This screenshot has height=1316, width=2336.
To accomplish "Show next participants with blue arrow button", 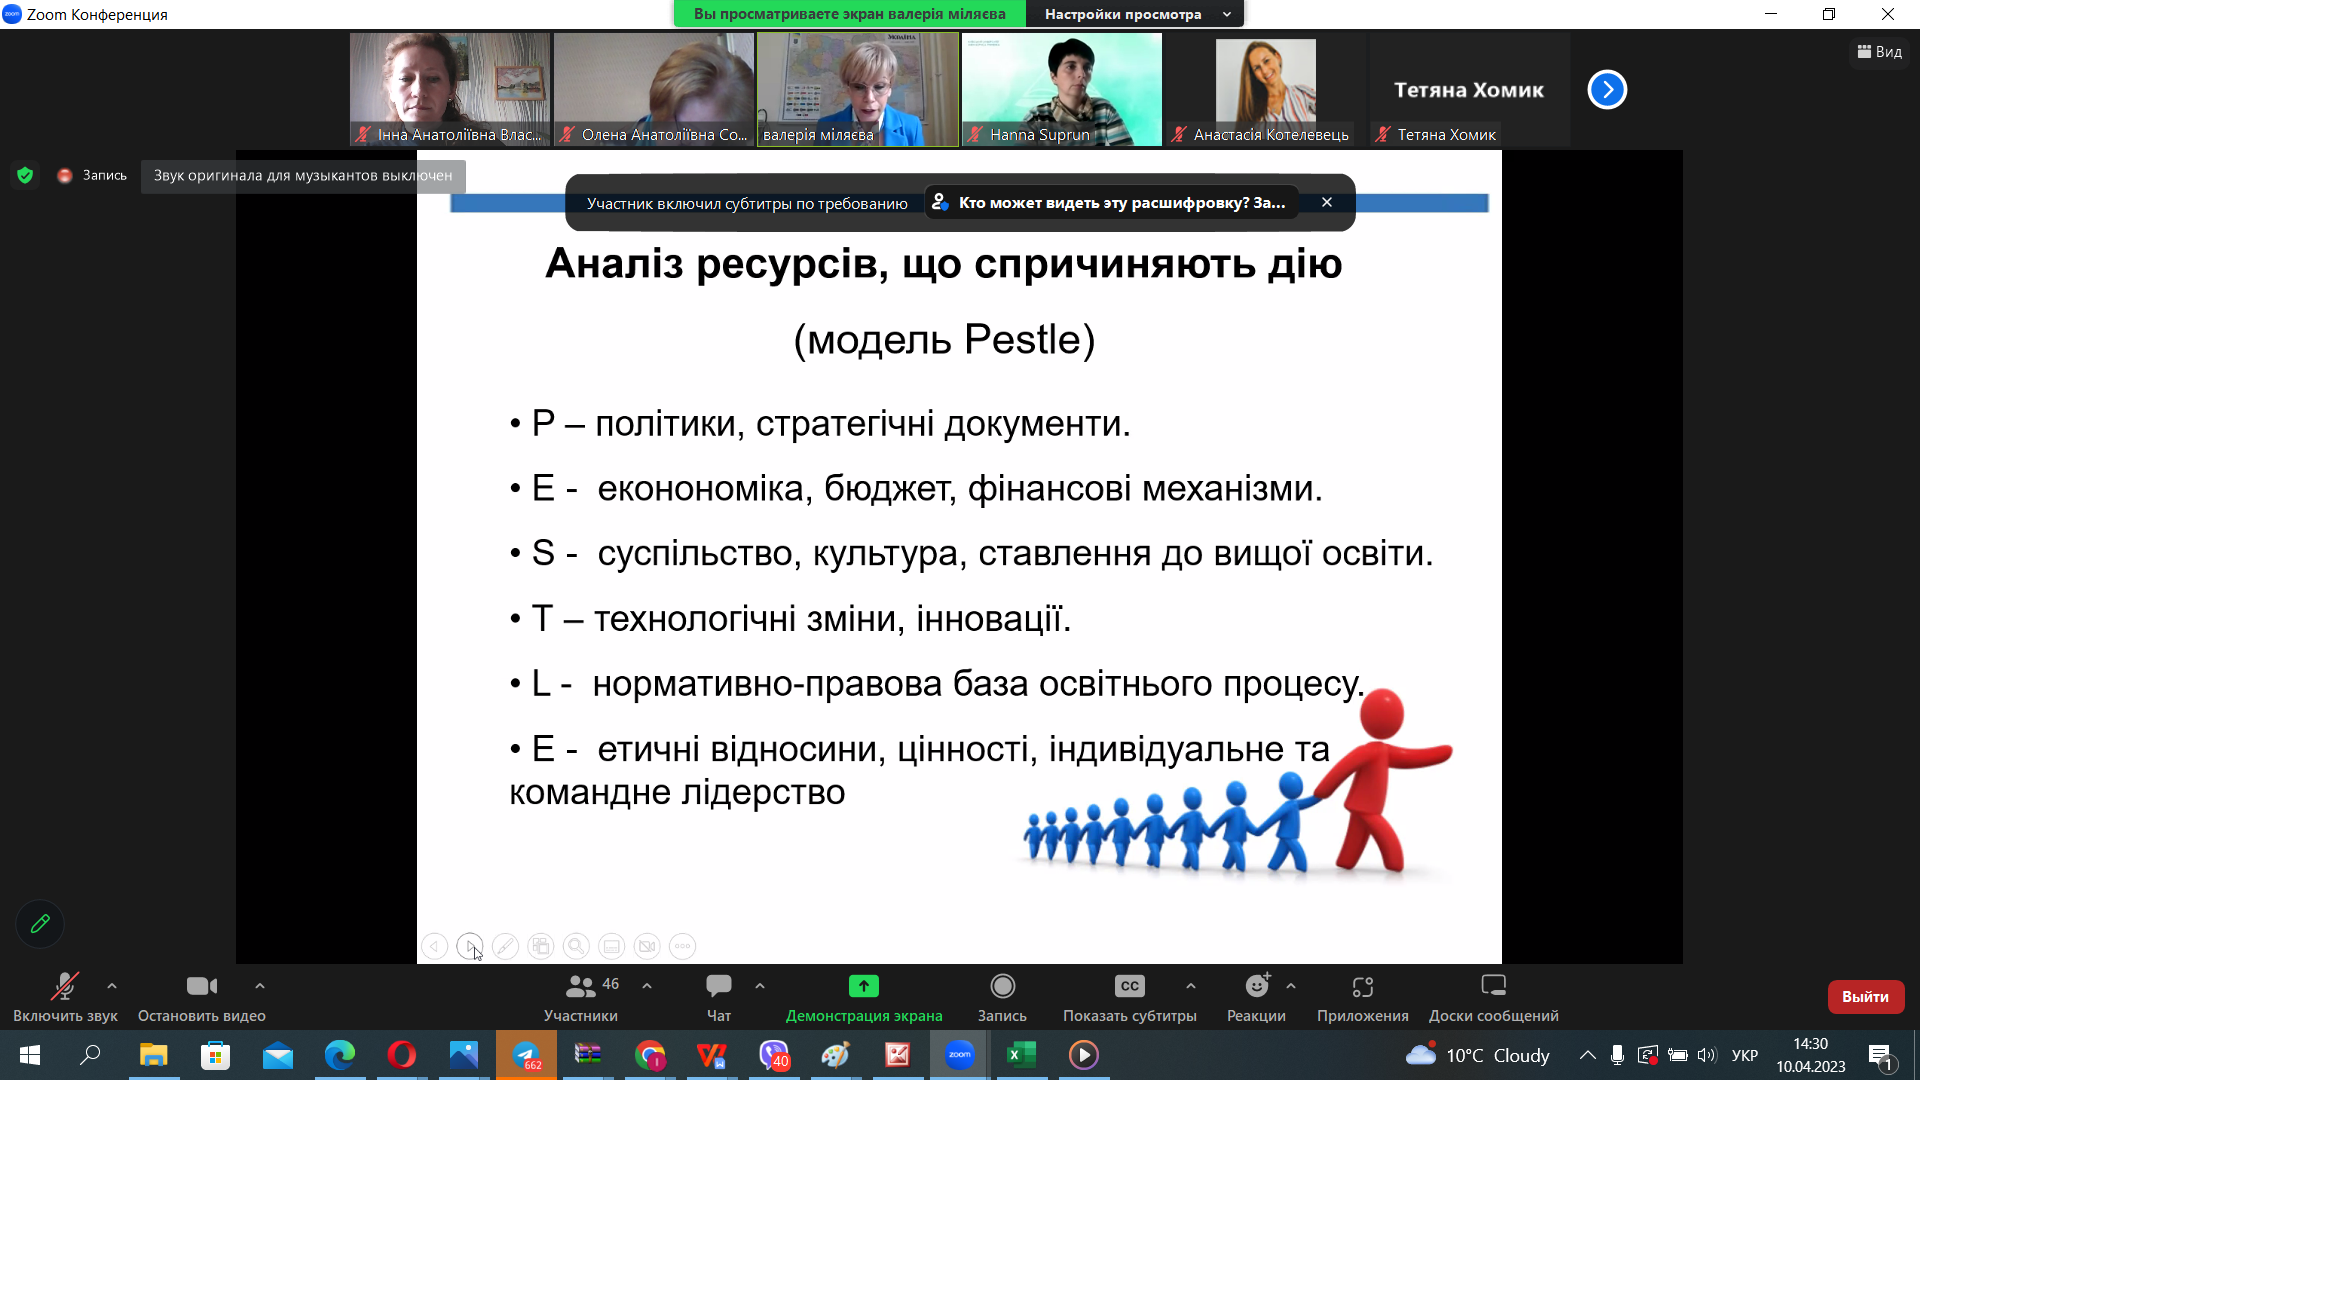I will click(1607, 89).
